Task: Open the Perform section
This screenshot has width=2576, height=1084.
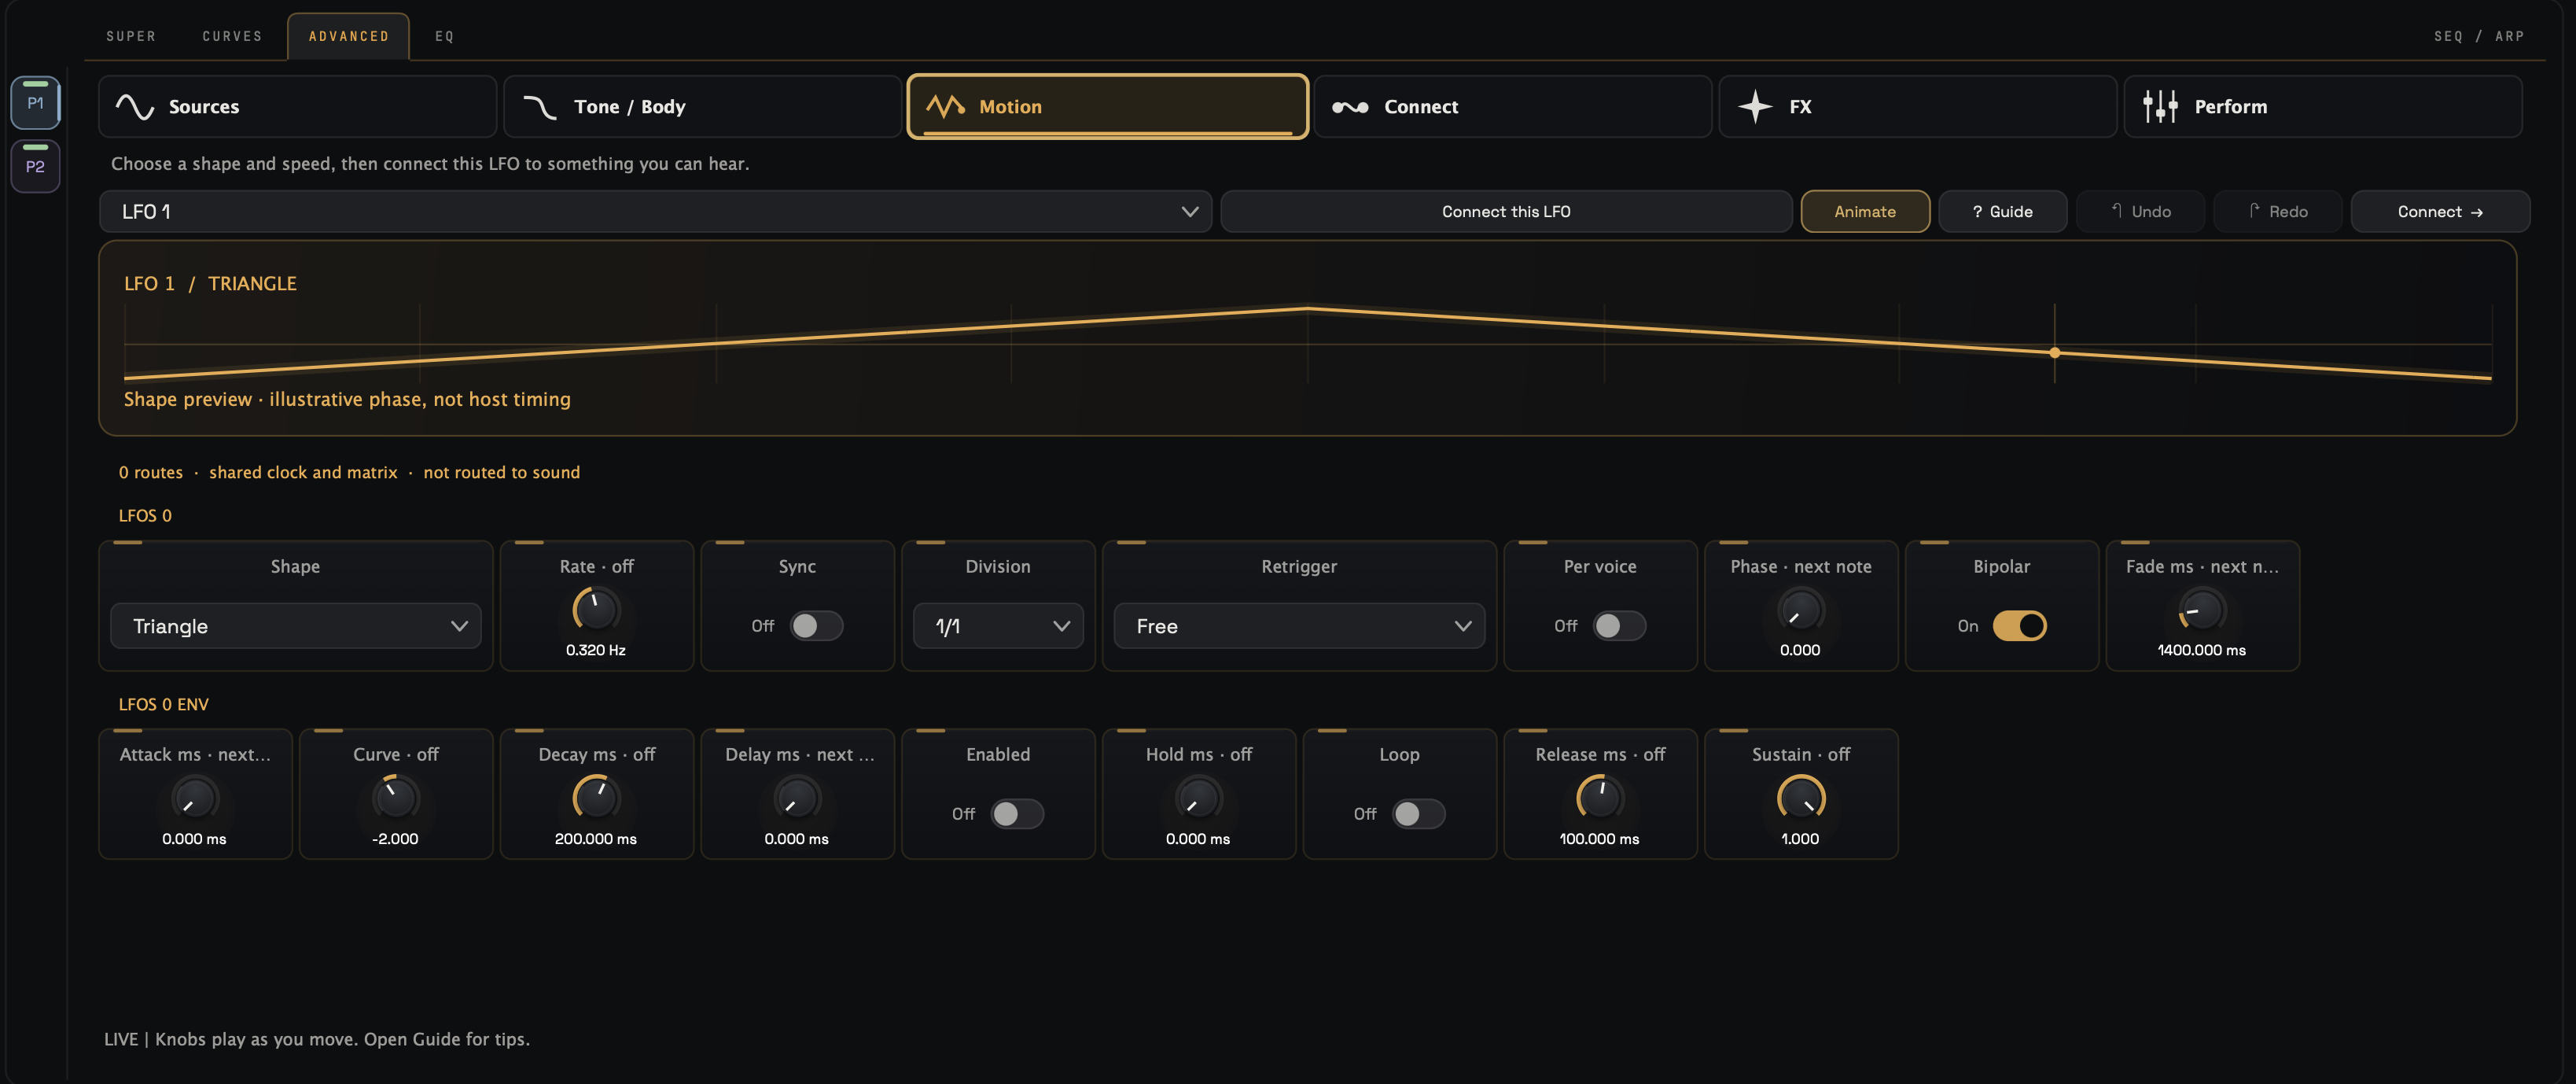Action: (x=2322, y=106)
